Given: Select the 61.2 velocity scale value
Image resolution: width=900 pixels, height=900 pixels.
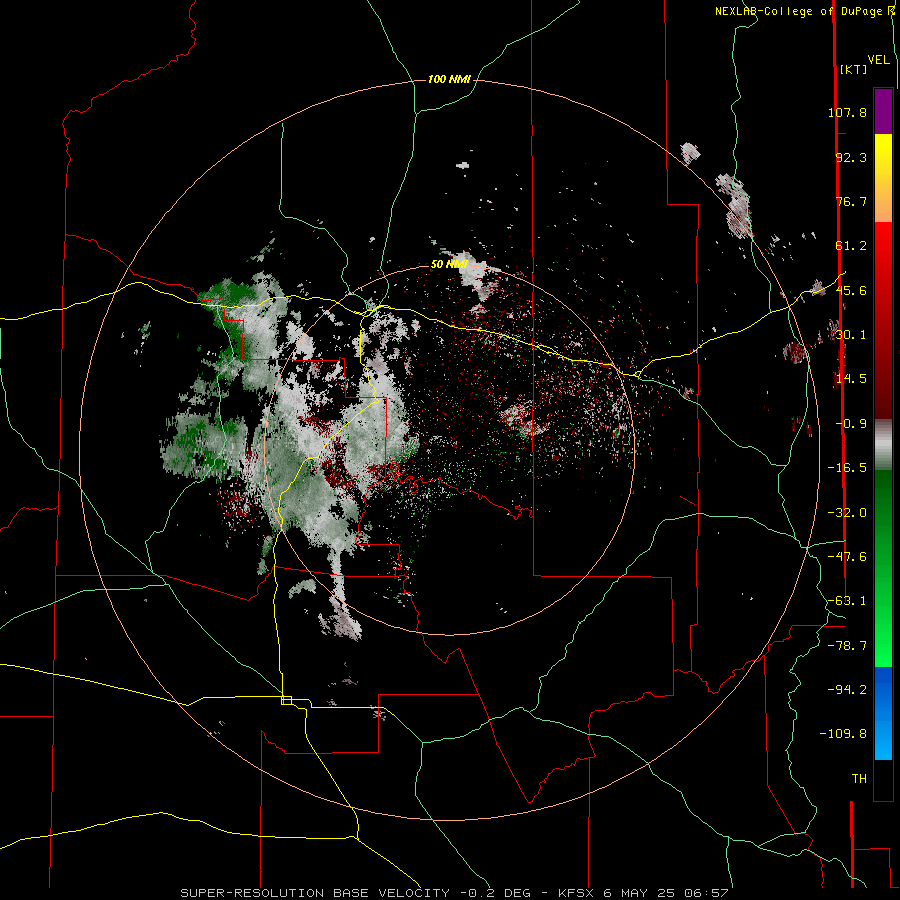Looking at the screenshot, I should point(851,246).
